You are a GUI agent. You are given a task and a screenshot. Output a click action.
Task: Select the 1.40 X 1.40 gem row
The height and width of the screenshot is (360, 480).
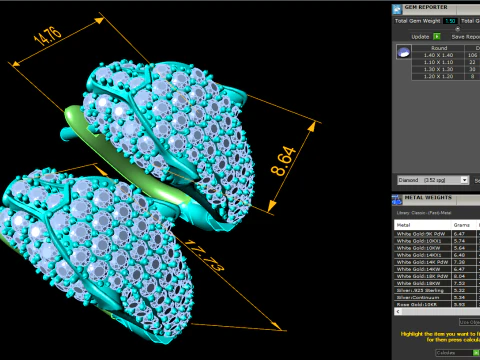(x=446, y=55)
